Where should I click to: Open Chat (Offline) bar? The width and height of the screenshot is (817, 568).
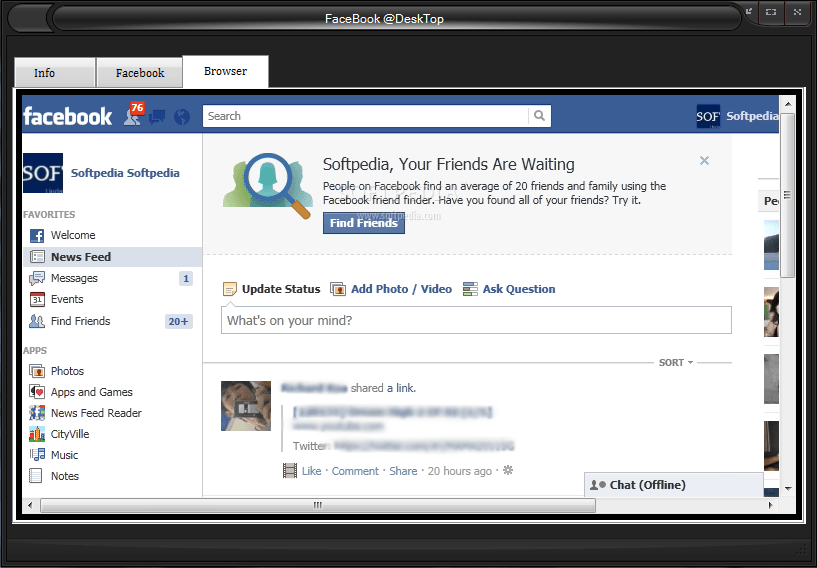pos(674,485)
